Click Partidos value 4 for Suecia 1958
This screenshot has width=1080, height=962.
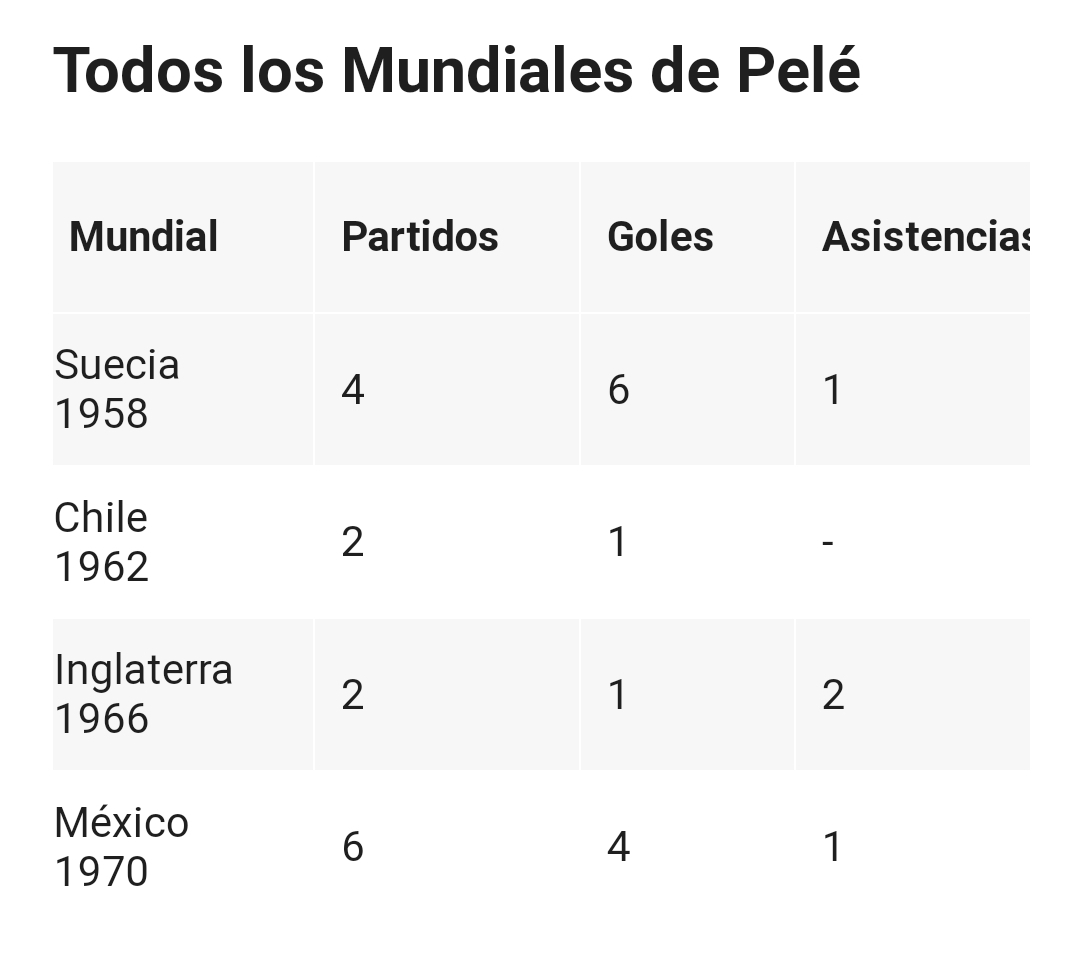[x=353, y=390]
